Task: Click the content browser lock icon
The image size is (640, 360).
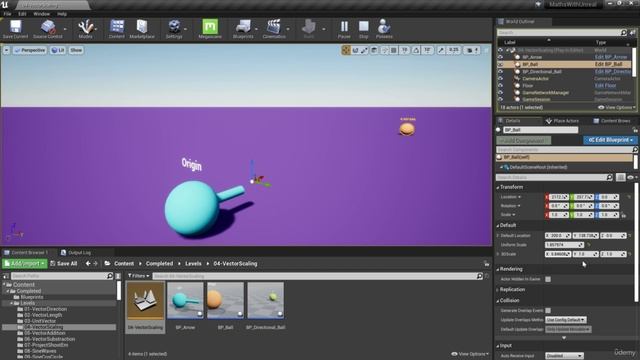Action: (x=486, y=264)
